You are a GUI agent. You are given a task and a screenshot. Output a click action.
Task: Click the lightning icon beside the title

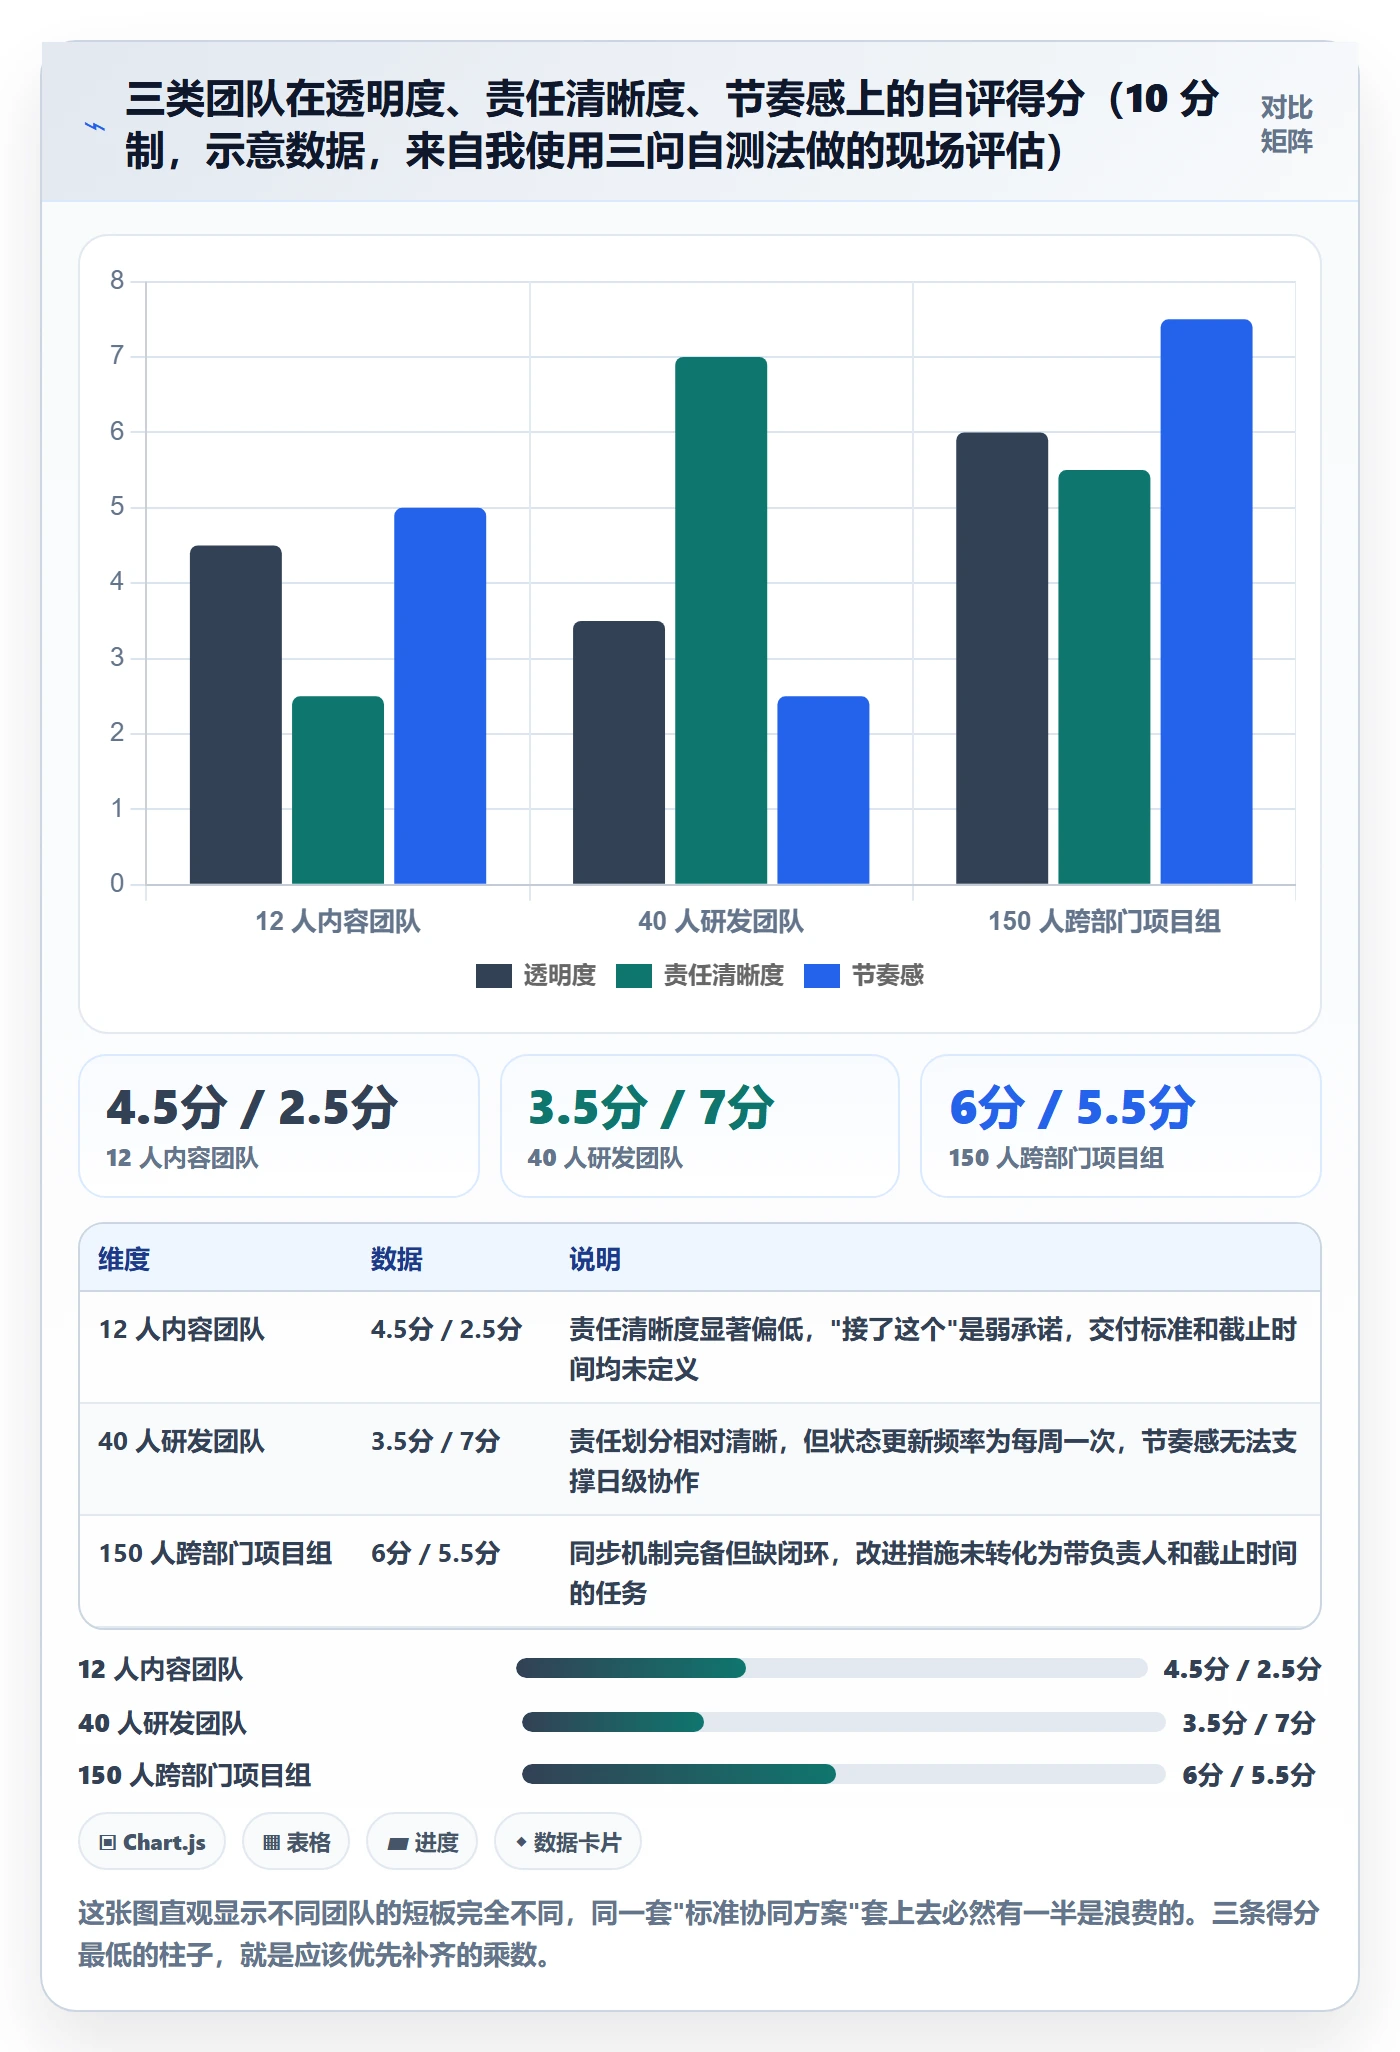(x=94, y=127)
